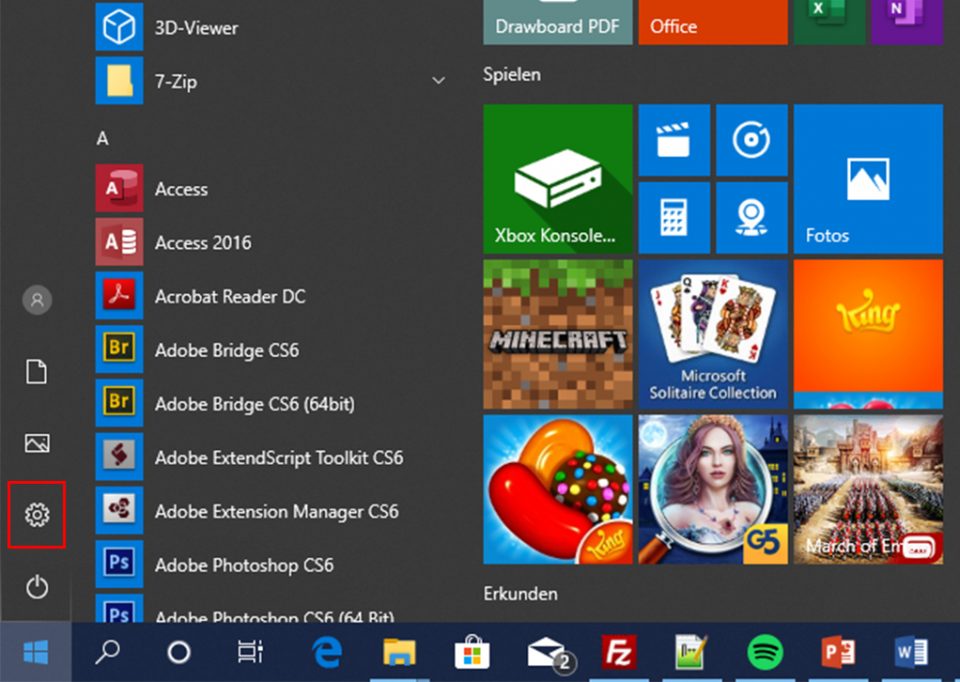Image resolution: width=960 pixels, height=682 pixels.
Task: Open the Groove Music disc tile
Action: coord(750,141)
